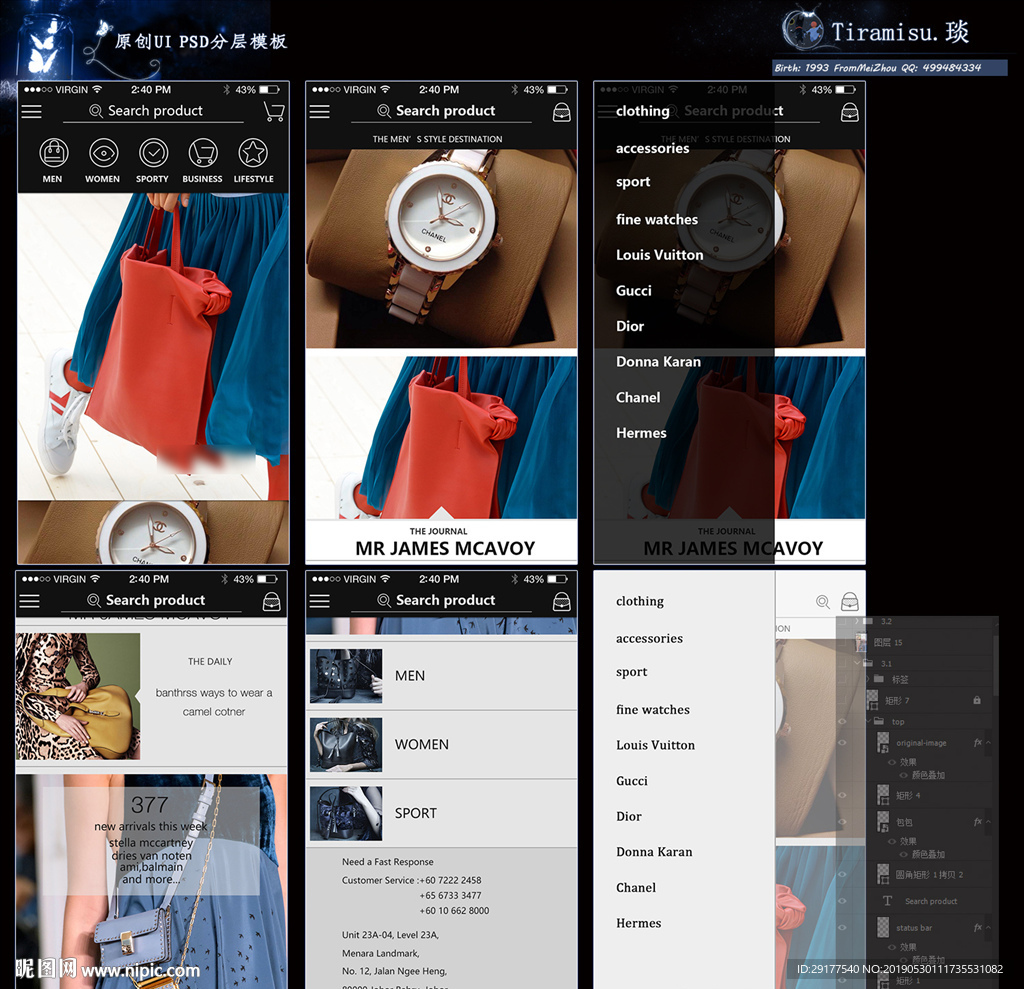Click lock icon on 矩形 7 layer
The image size is (1024, 989).
coord(977,700)
